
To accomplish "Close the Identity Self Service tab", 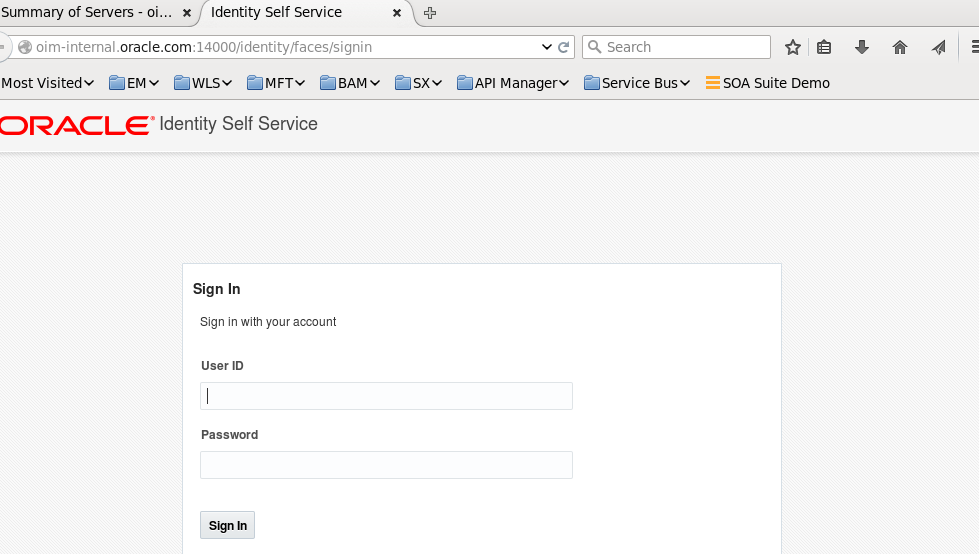I will pyautogui.click(x=397, y=13).
